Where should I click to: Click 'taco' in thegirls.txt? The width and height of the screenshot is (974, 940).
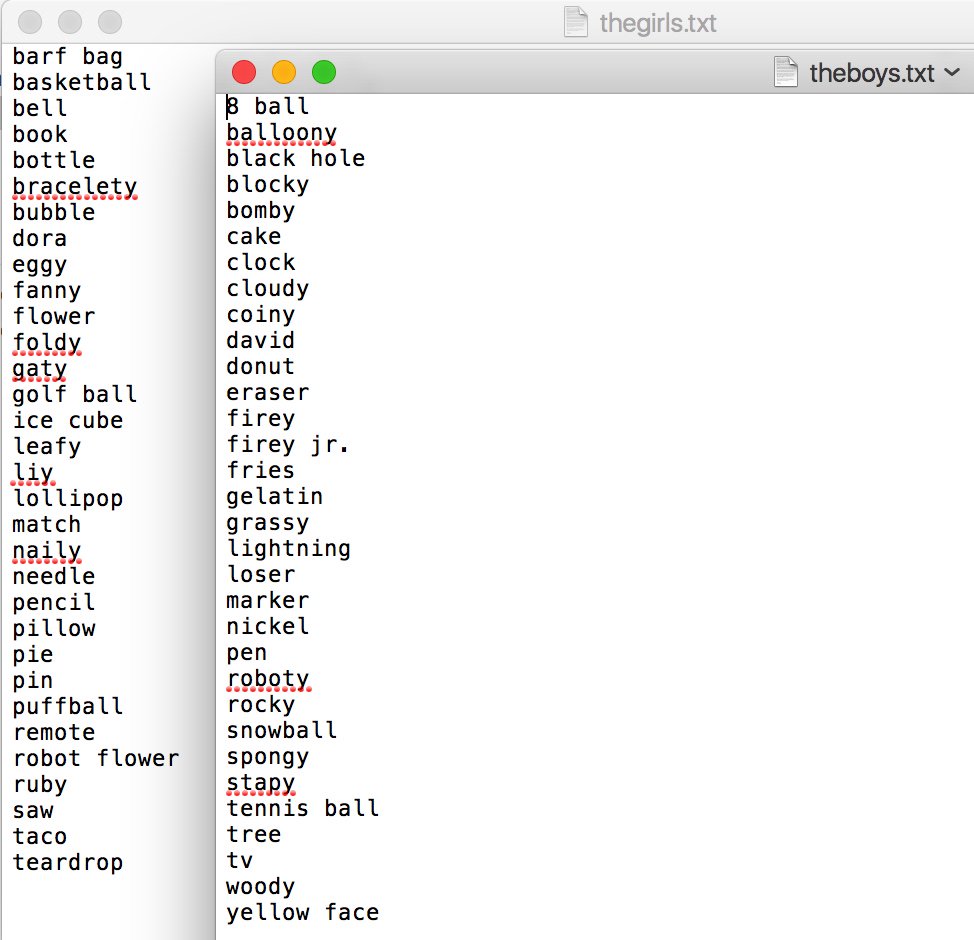(40, 836)
